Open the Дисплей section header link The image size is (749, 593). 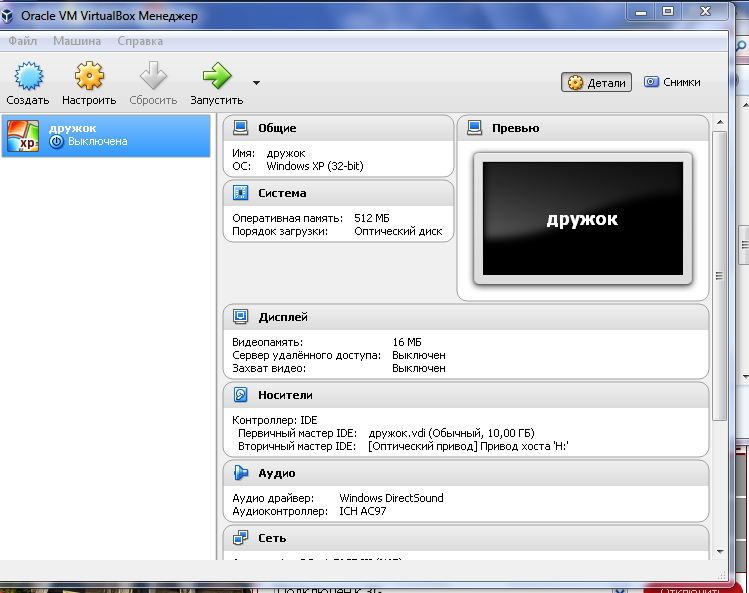(x=283, y=317)
